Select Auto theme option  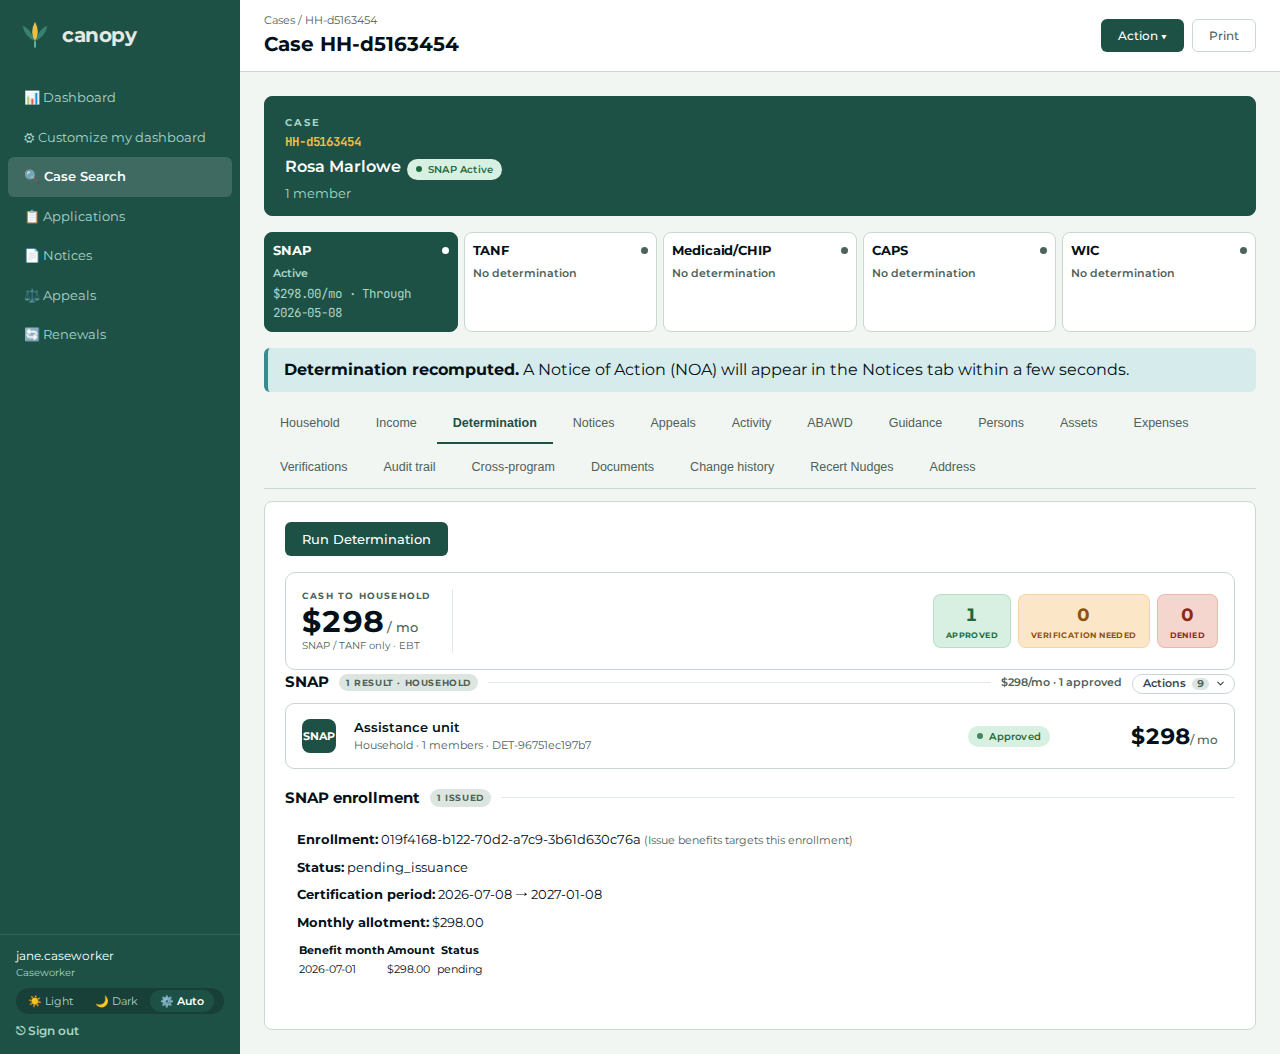182,1001
